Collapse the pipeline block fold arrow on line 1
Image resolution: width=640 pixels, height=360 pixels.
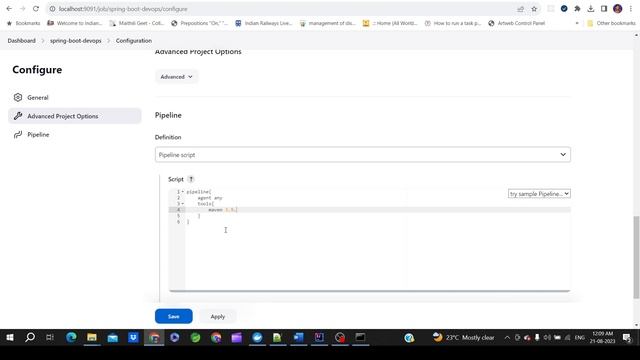pyautogui.click(x=183, y=192)
